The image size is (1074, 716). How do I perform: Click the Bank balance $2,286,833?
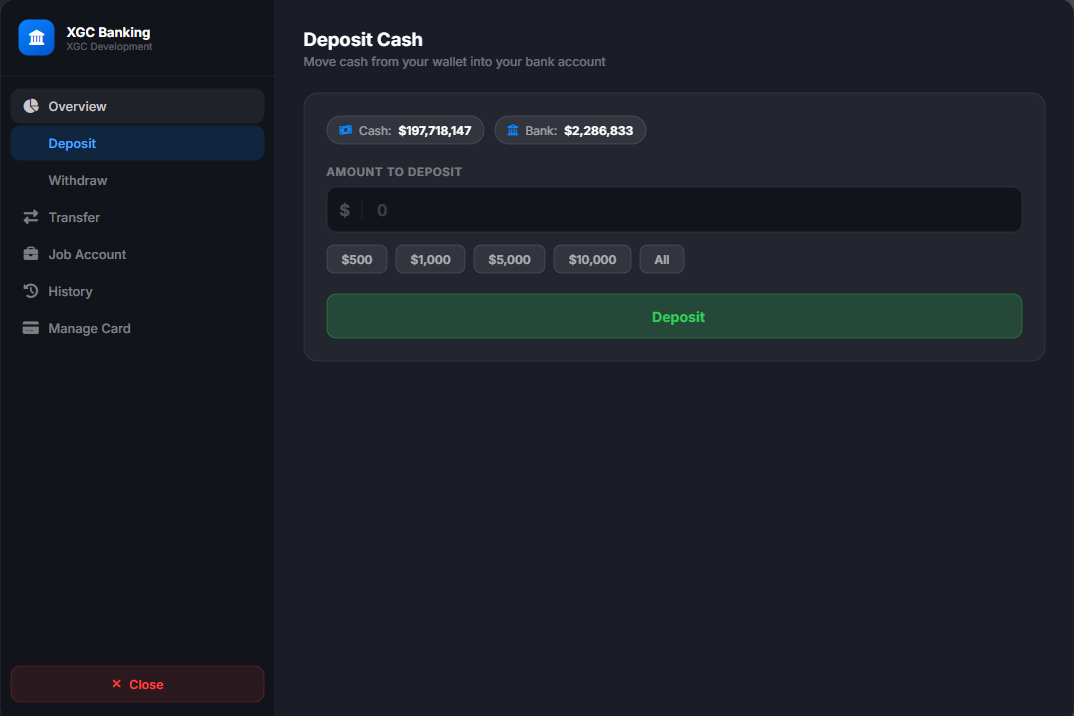pos(570,130)
